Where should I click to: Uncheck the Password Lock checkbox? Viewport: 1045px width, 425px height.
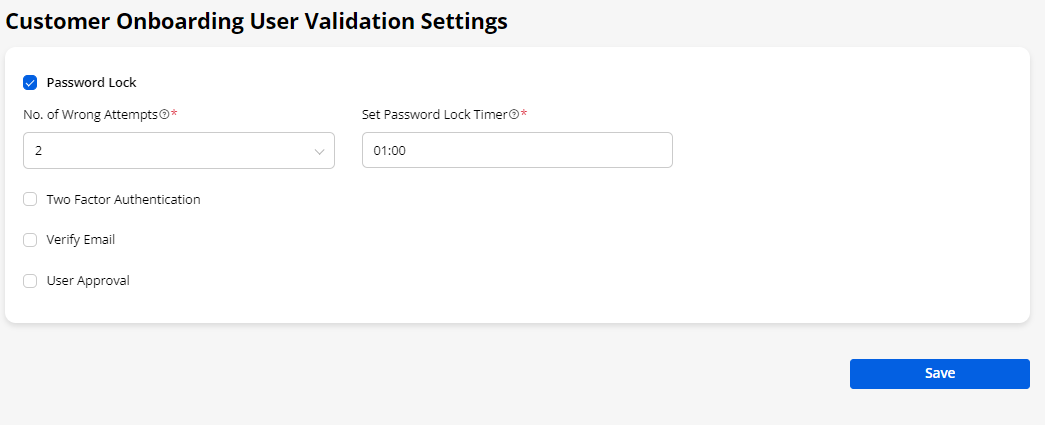click(30, 83)
